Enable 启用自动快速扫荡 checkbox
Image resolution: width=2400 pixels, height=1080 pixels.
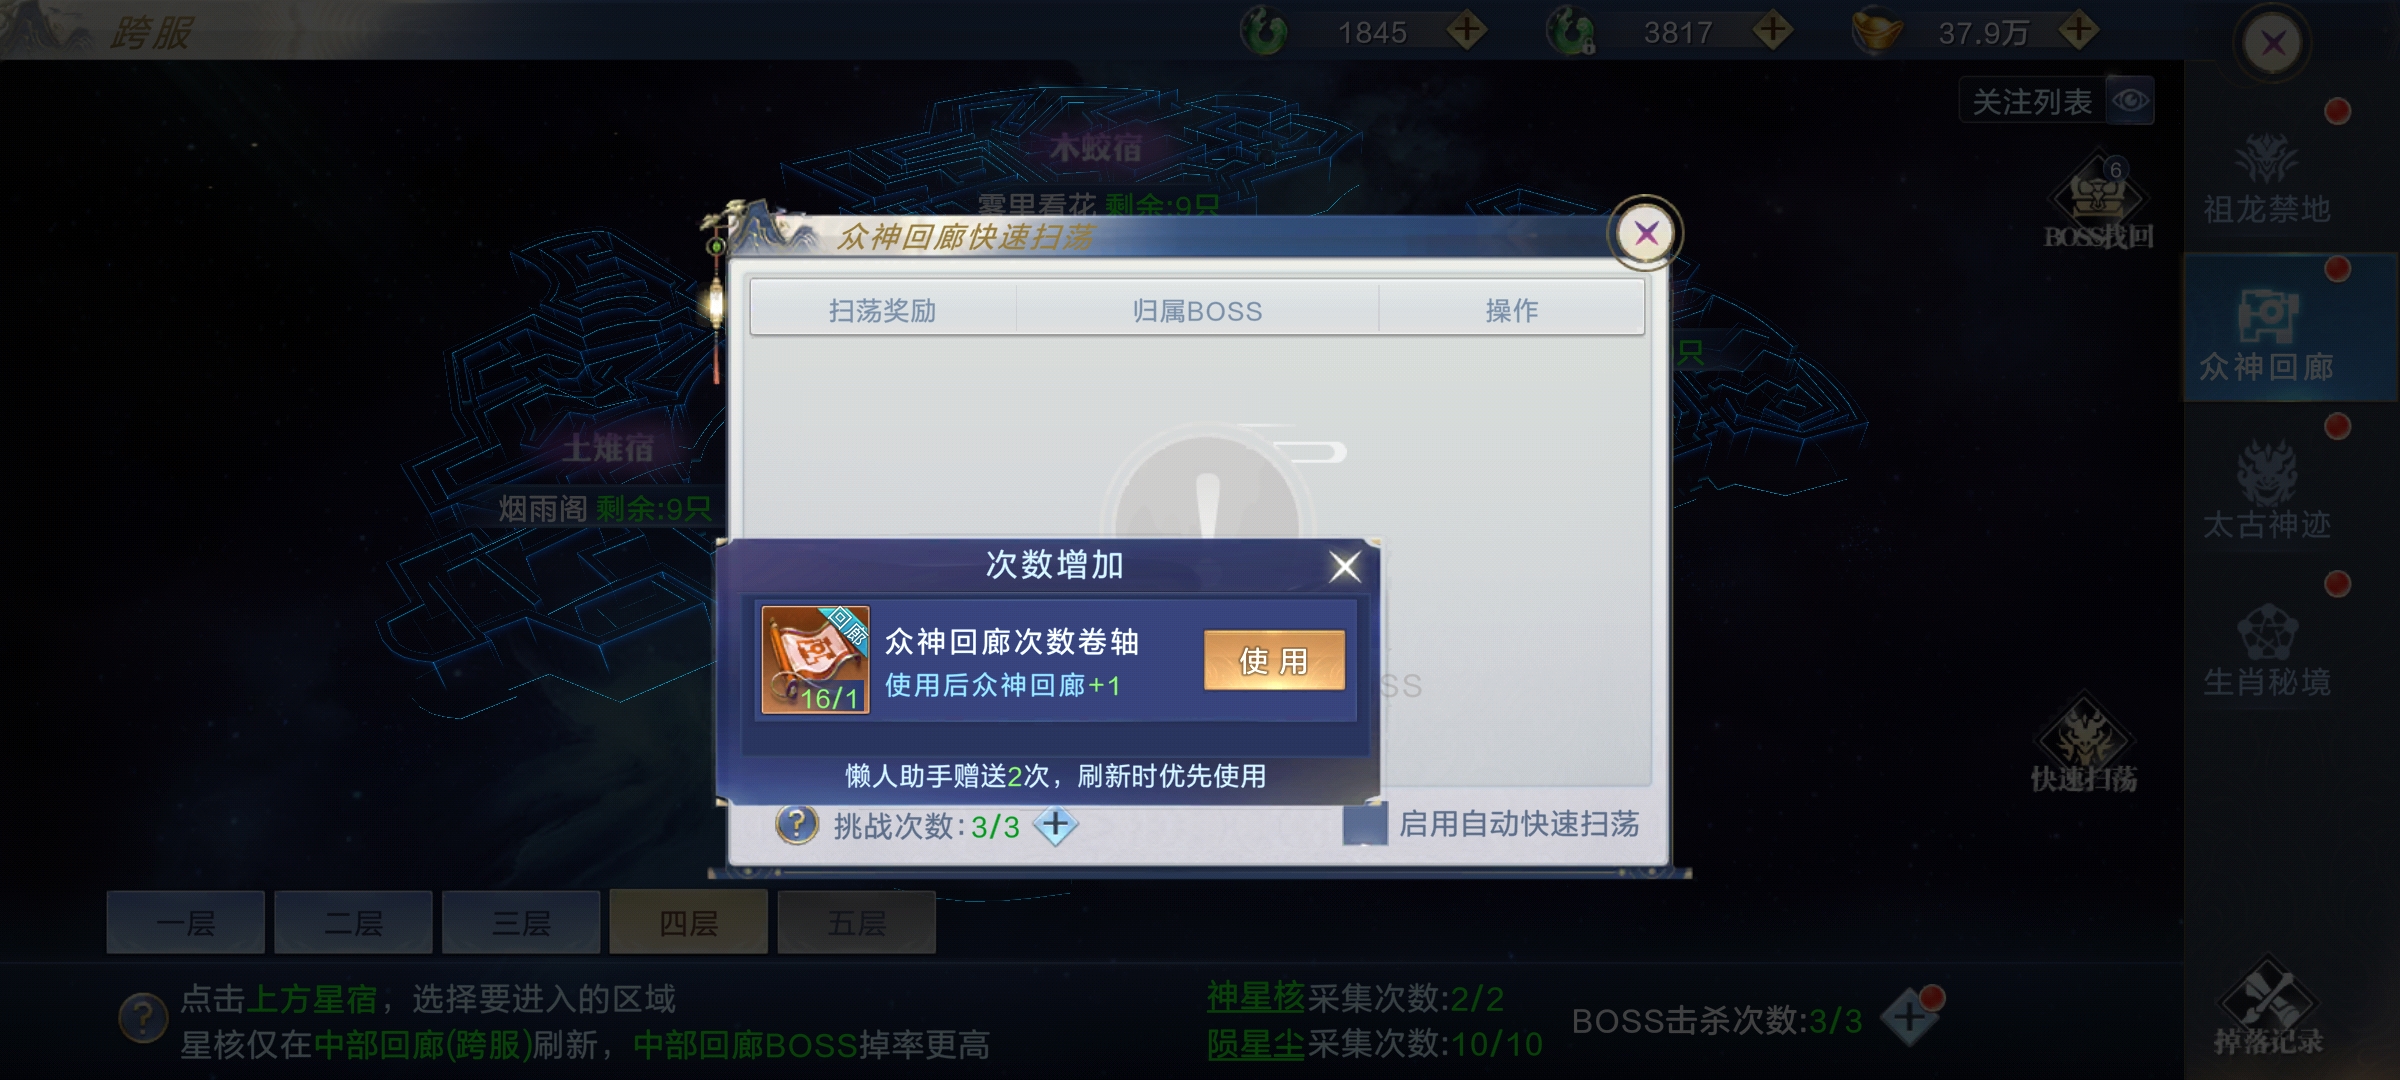pos(1364,824)
